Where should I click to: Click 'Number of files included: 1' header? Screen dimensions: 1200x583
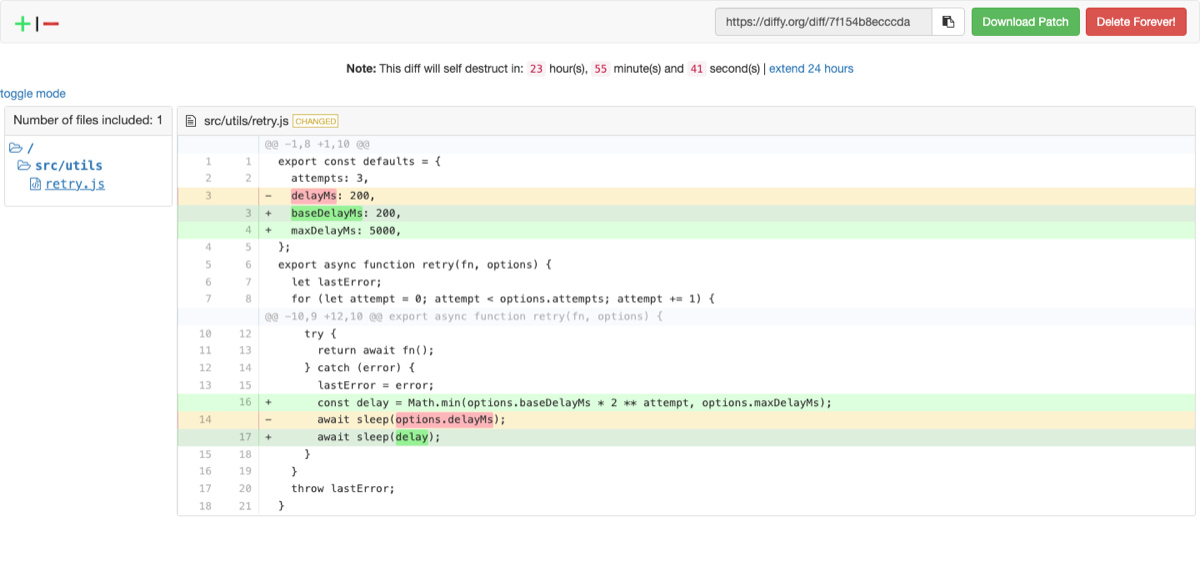pyautogui.click(x=88, y=120)
